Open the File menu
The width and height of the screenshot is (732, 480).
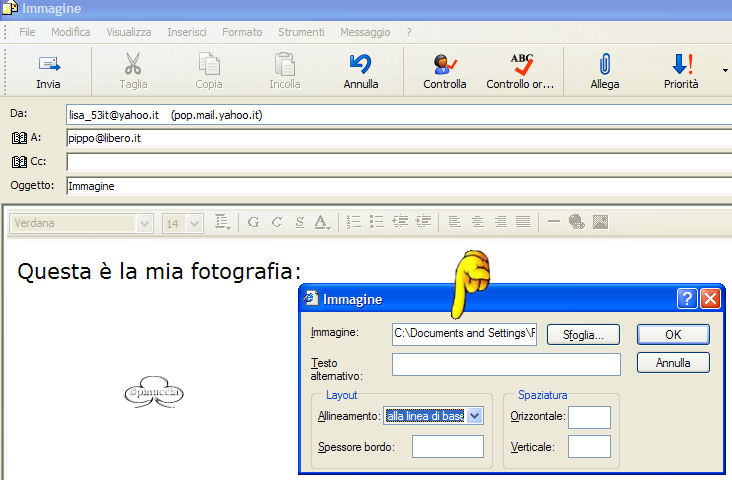[x=27, y=32]
